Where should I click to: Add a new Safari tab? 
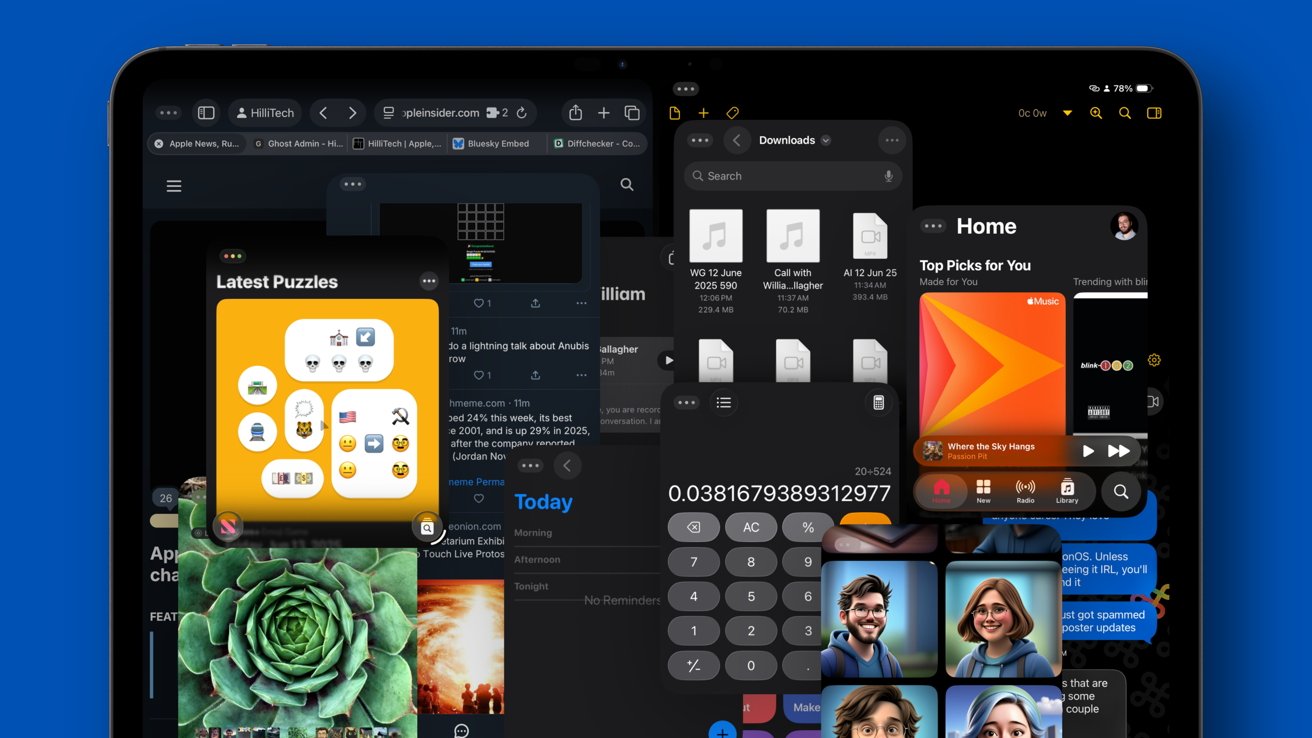point(603,113)
